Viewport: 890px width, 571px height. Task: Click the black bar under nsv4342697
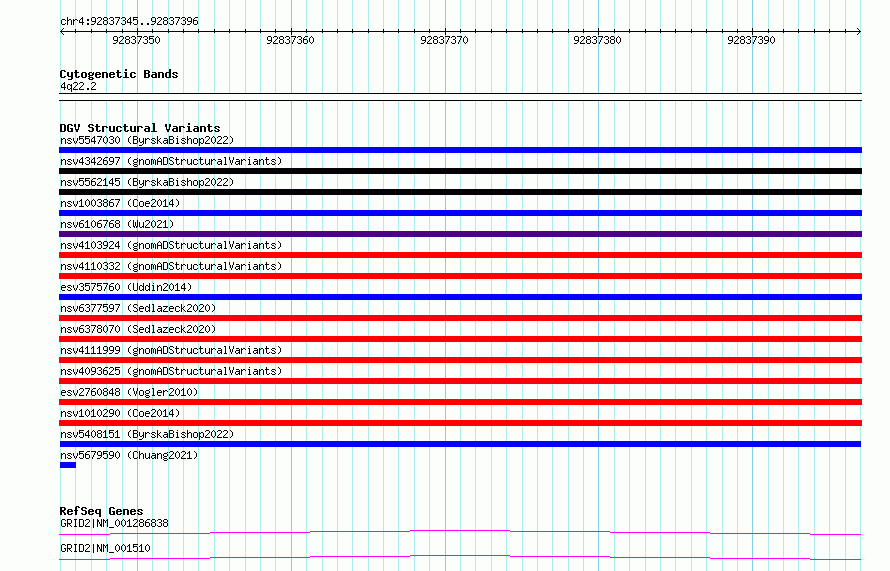pos(460,171)
